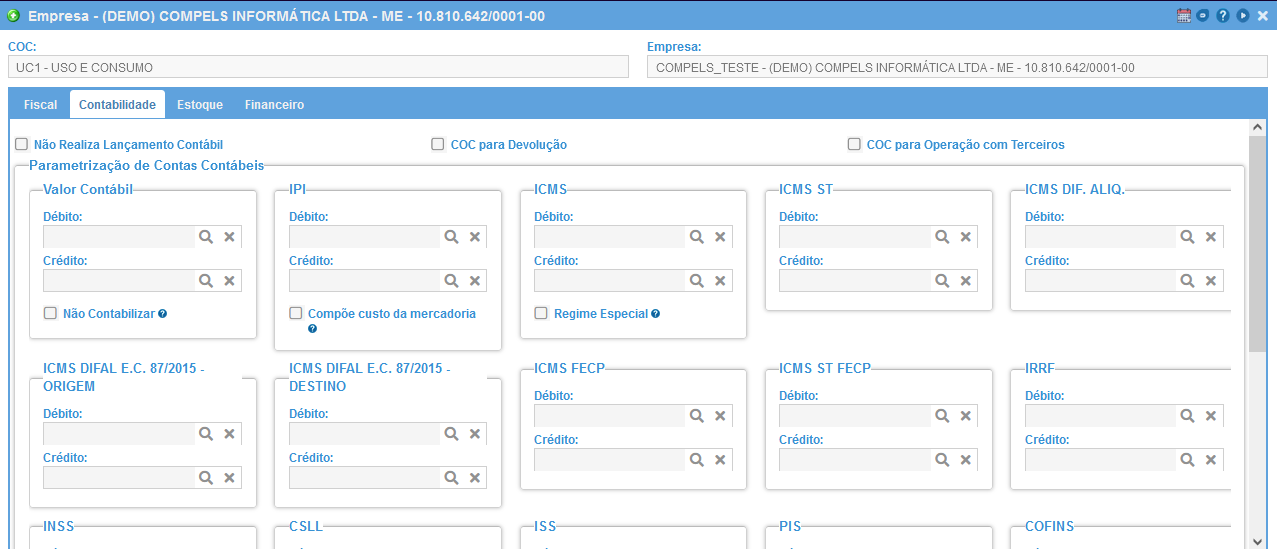The width and height of the screenshot is (1277, 549).
Task: Search account for ICMS Crédito
Action: (696, 281)
